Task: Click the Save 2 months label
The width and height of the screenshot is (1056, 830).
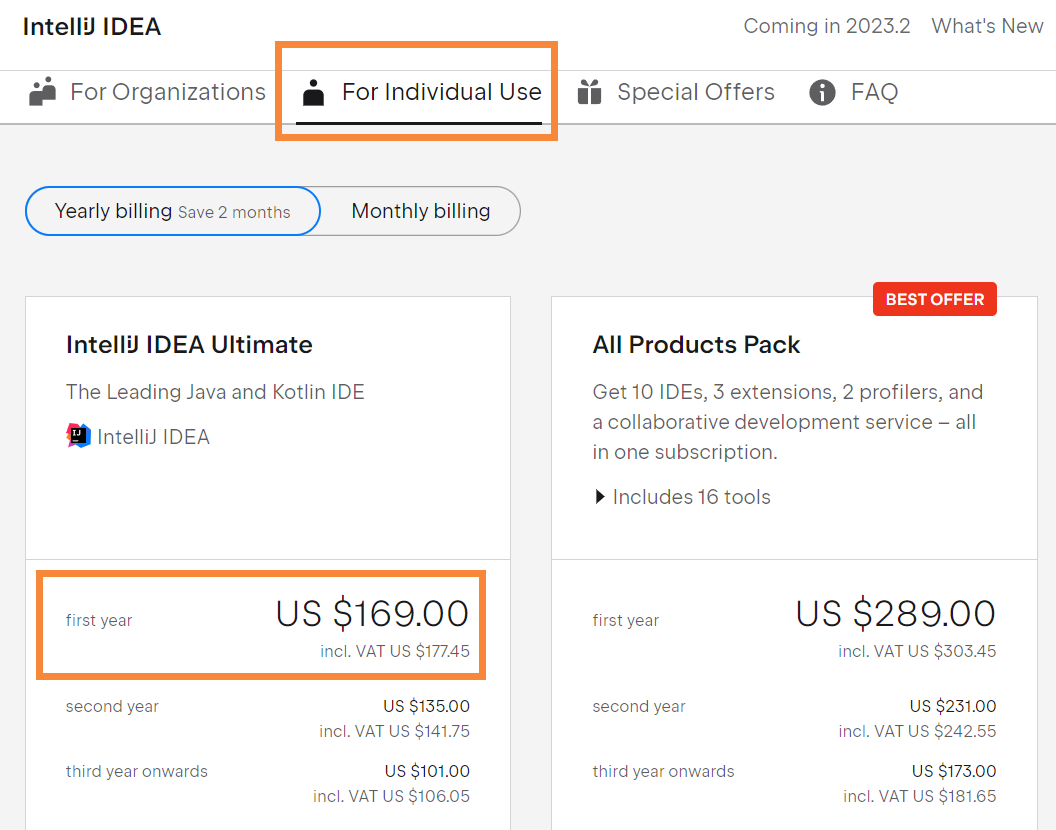Action: coord(234,212)
